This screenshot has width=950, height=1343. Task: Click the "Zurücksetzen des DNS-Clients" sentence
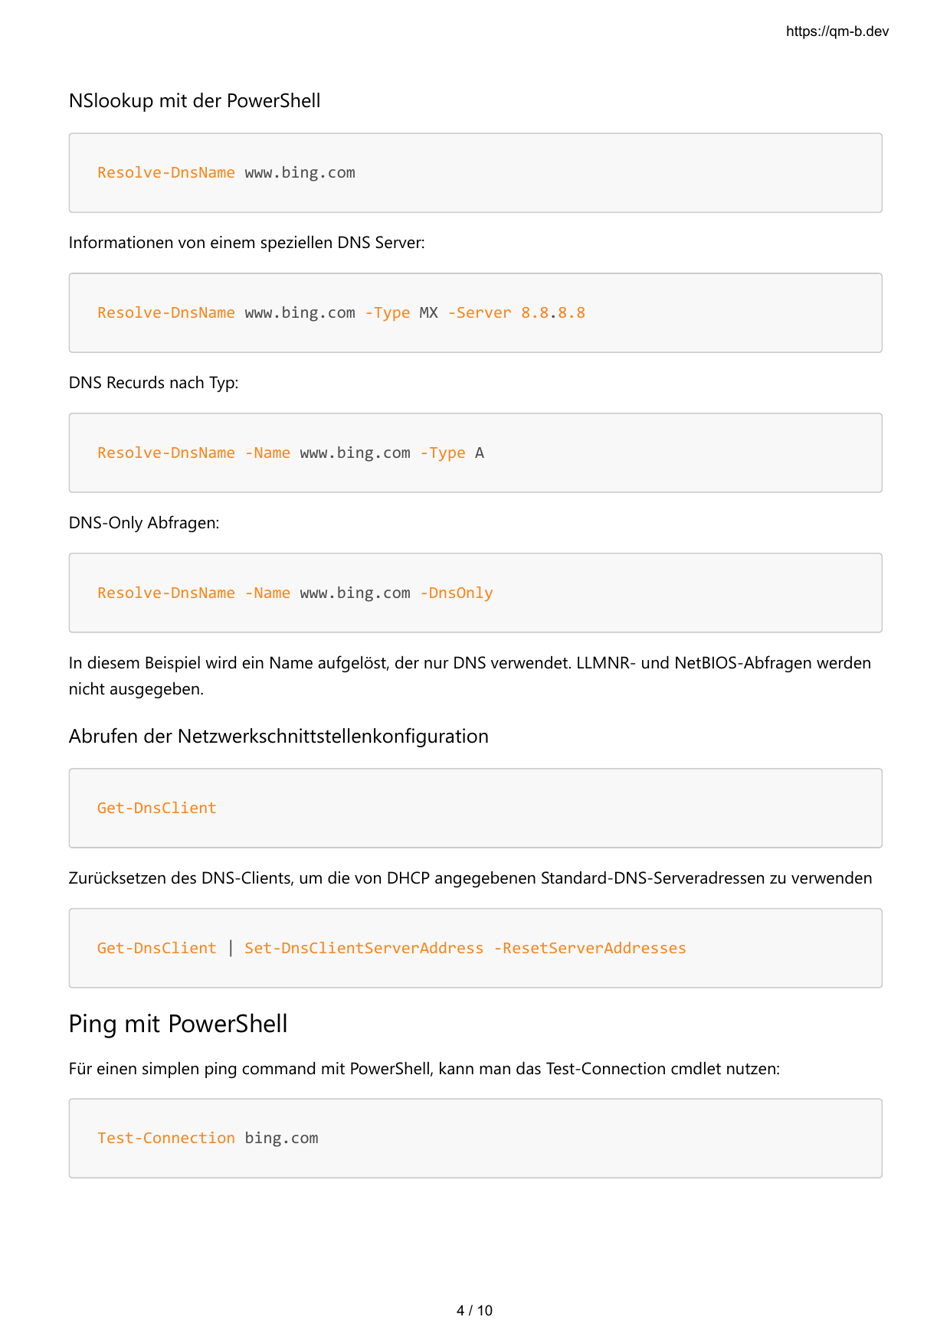[469, 878]
